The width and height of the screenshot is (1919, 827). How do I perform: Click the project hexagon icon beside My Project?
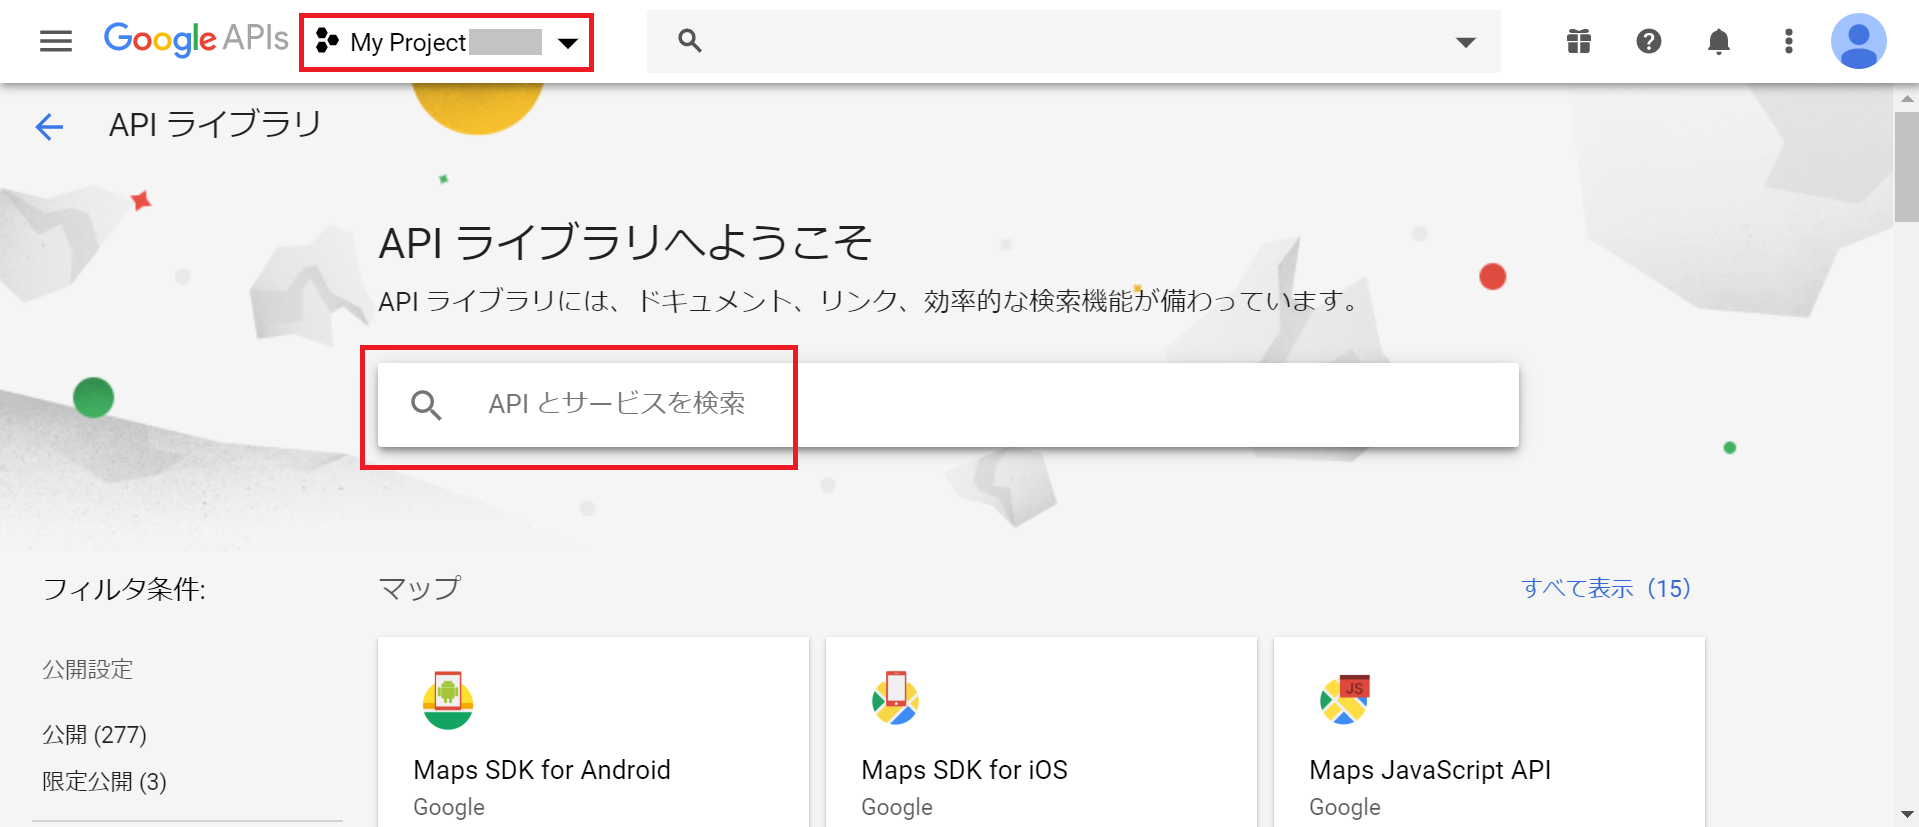click(x=327, y=41)
